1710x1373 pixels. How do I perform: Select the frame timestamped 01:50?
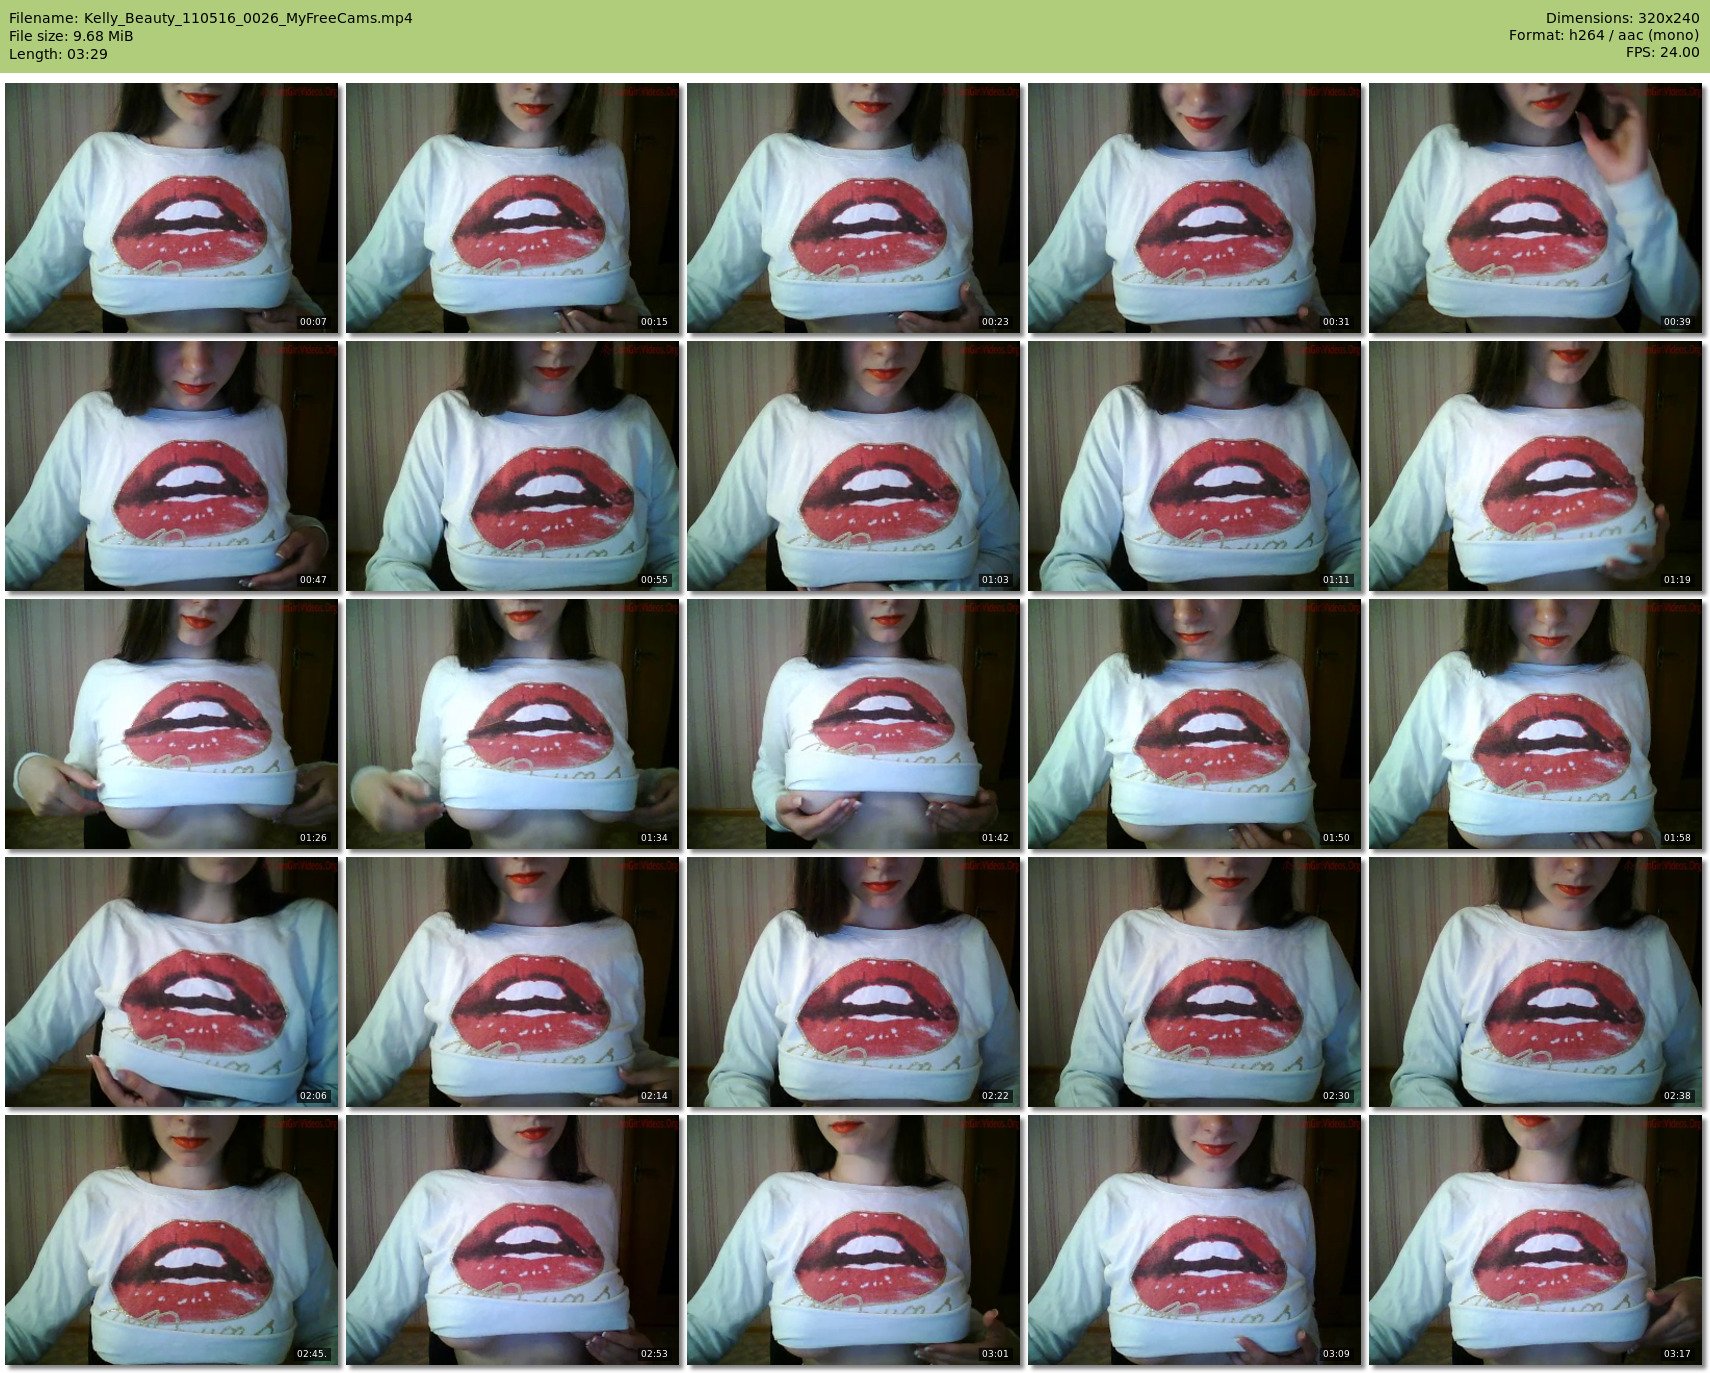(1194, 723)
